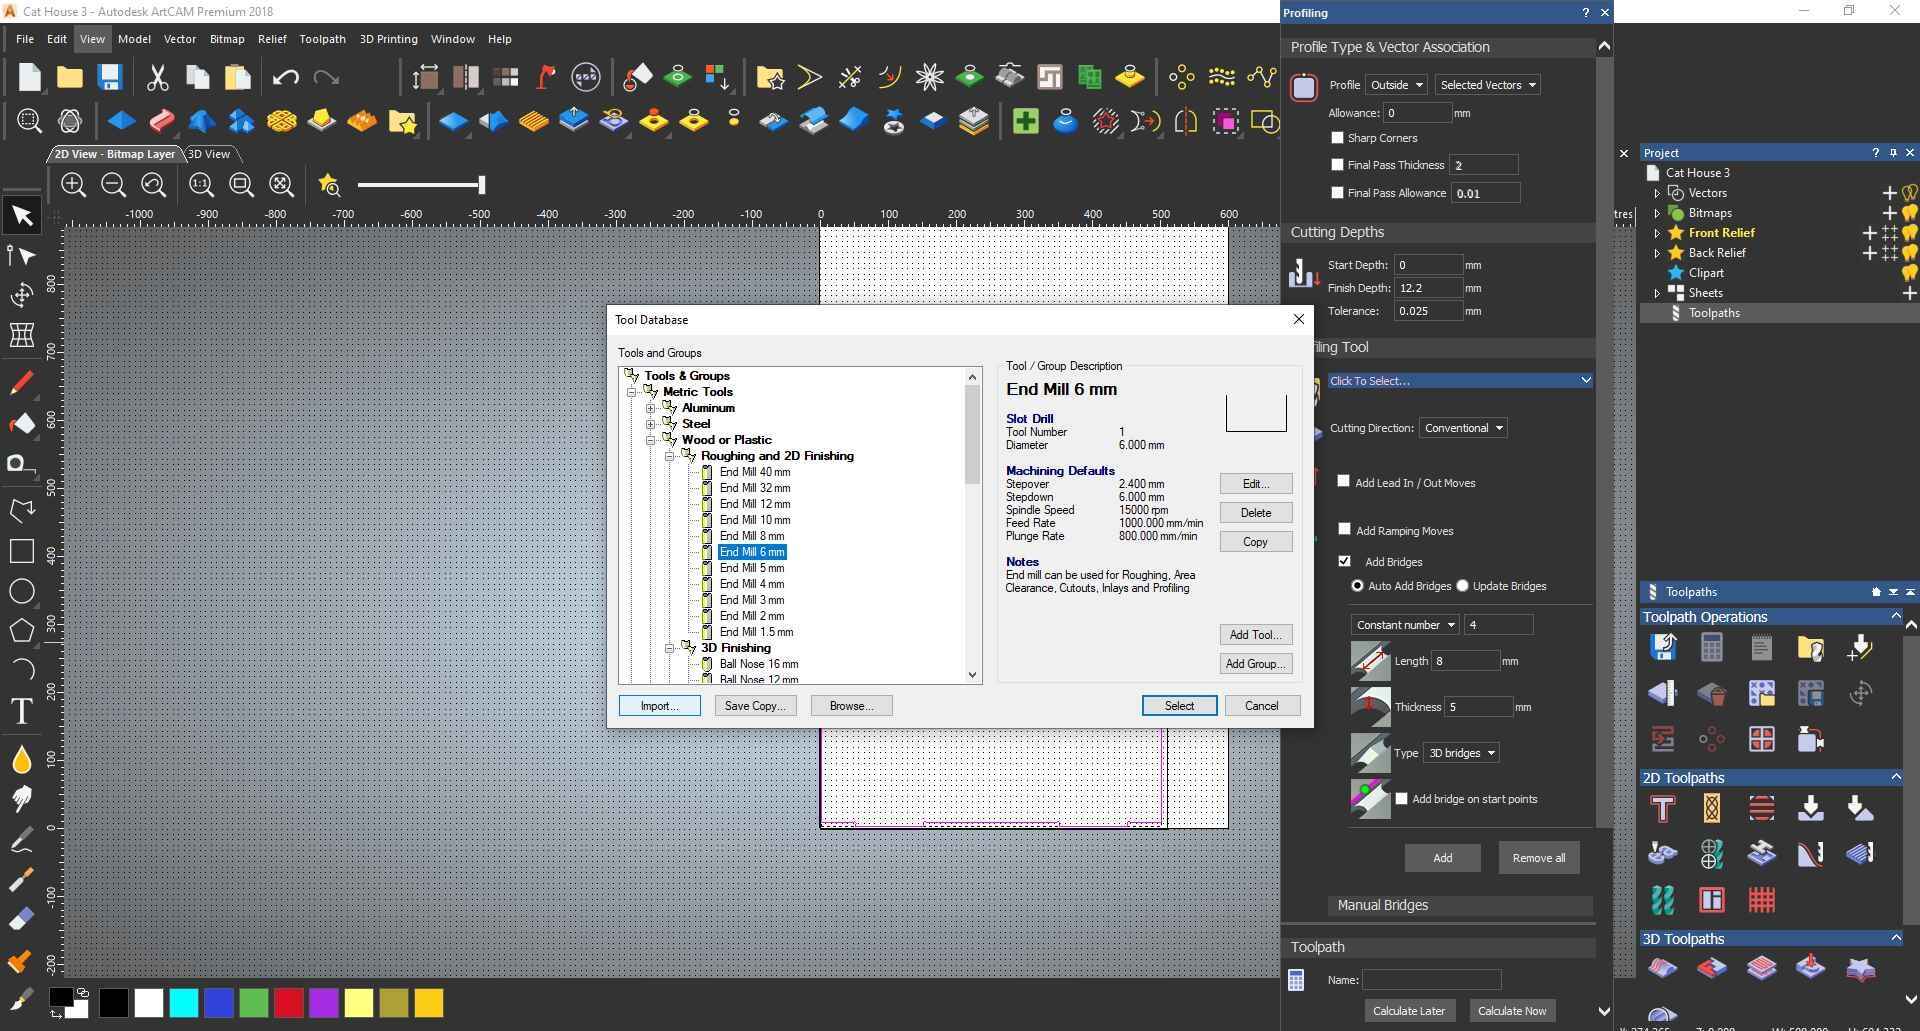Uncheck the Add Bridges checkbox
This screenshot has height=1031, width=1920.
[1344, 561]
